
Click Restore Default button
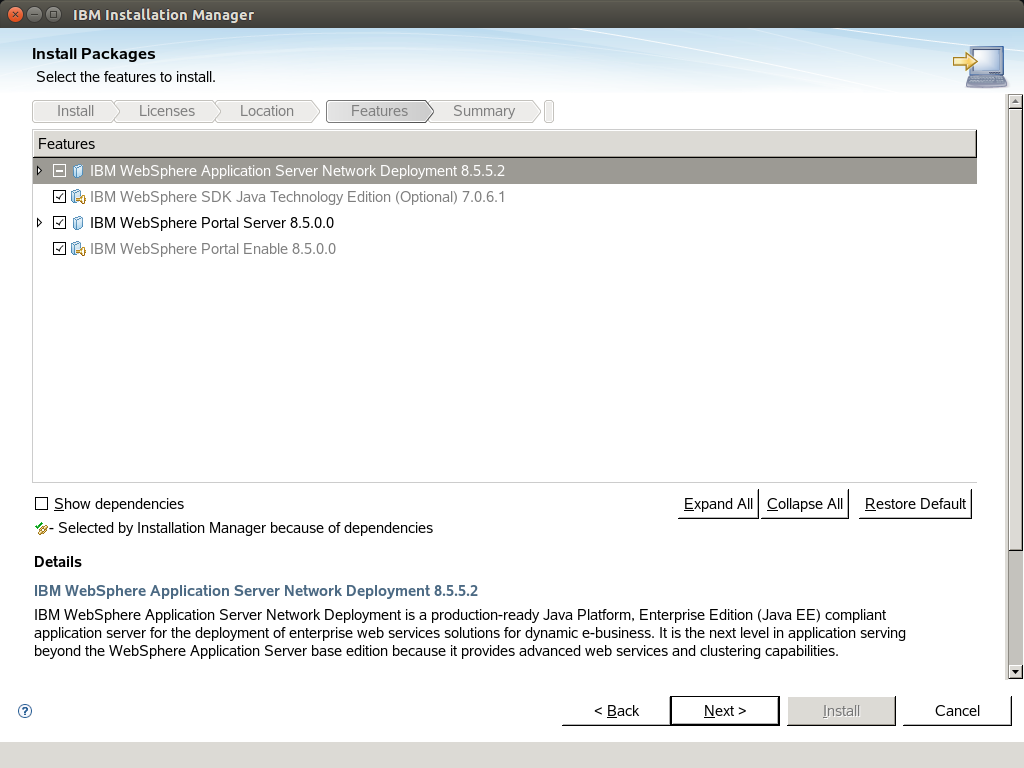[915, 504]
